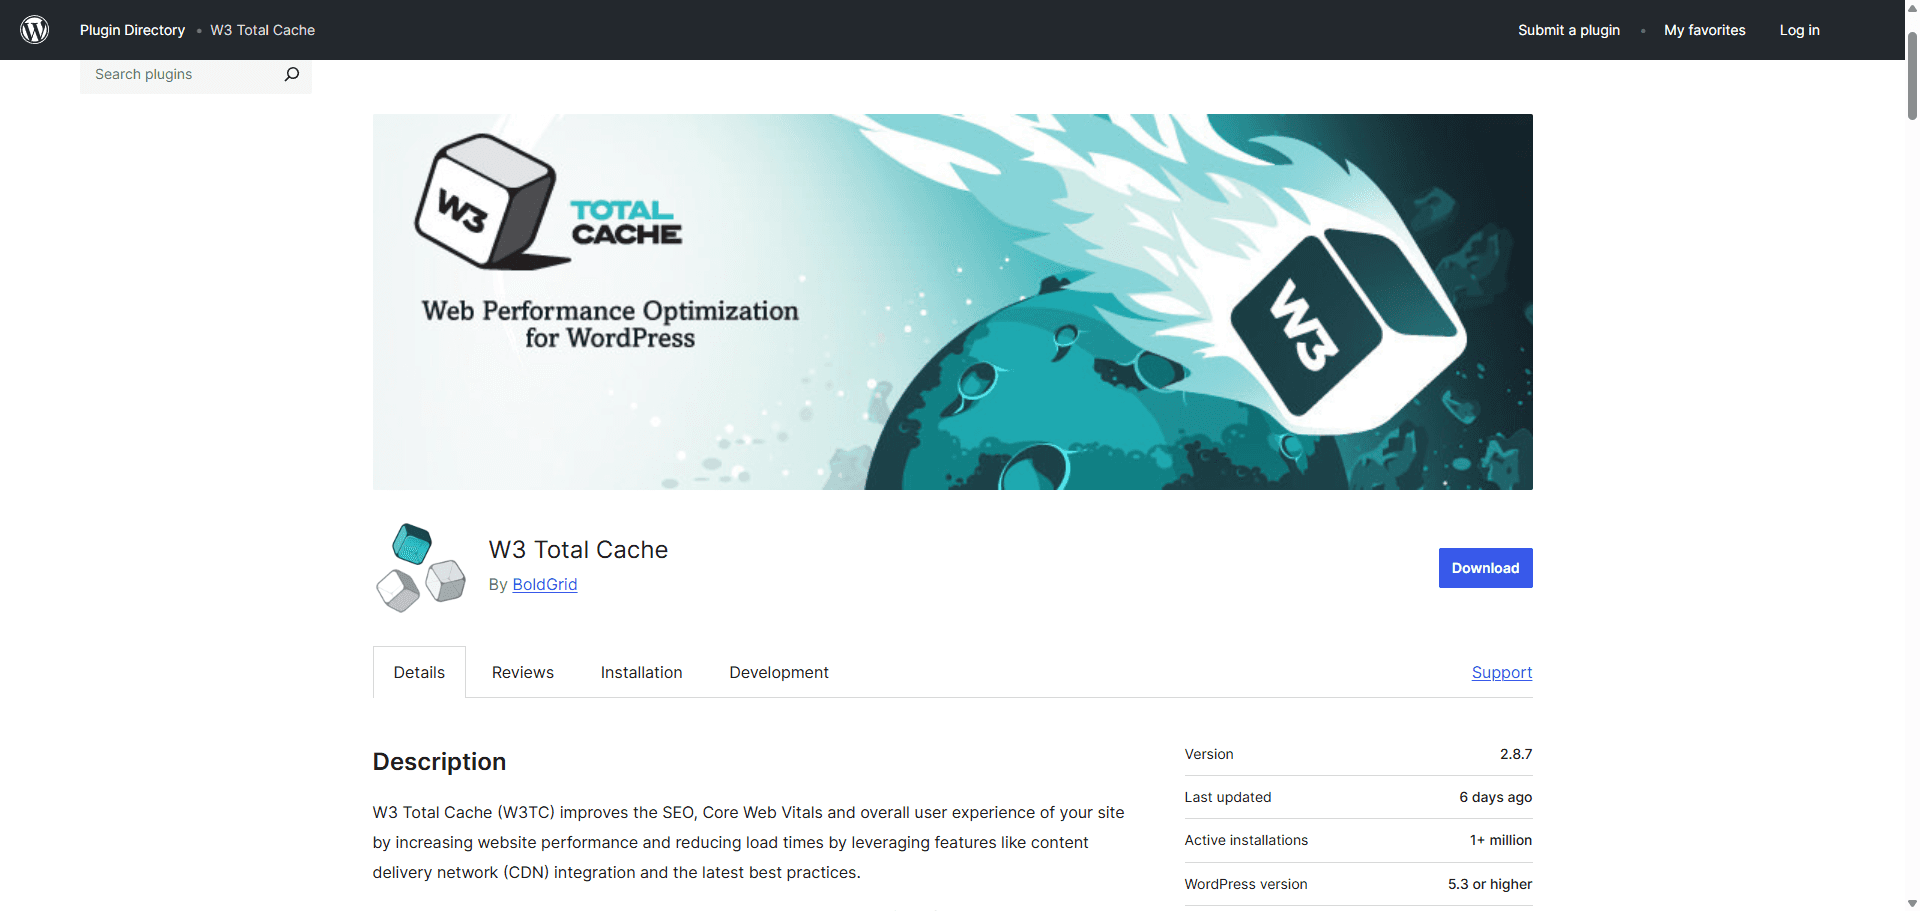Screen dimensions: 1920x911
Task: Switch to the Development tab
Action: coord(779,672)
